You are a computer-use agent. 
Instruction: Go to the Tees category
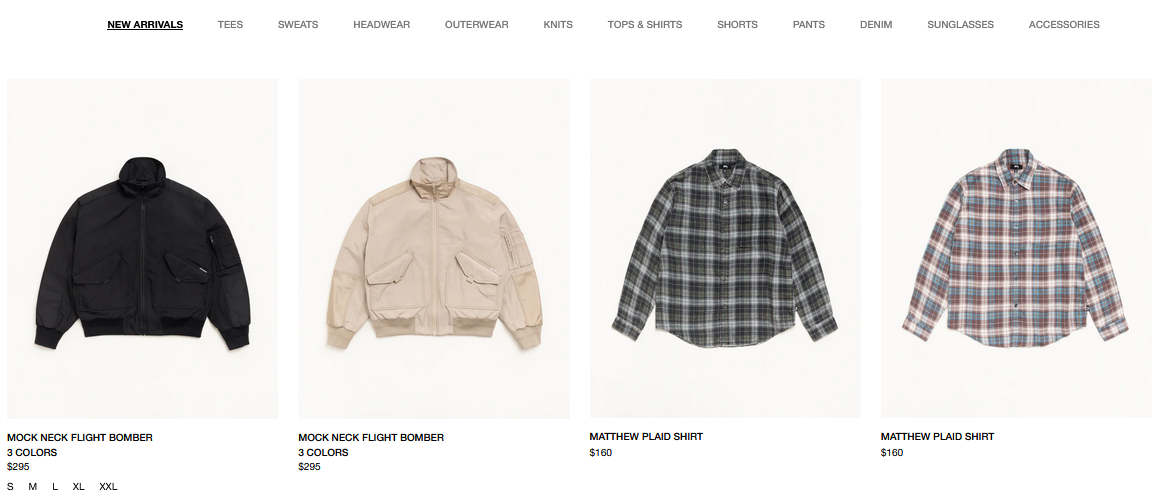click(230, 24)
